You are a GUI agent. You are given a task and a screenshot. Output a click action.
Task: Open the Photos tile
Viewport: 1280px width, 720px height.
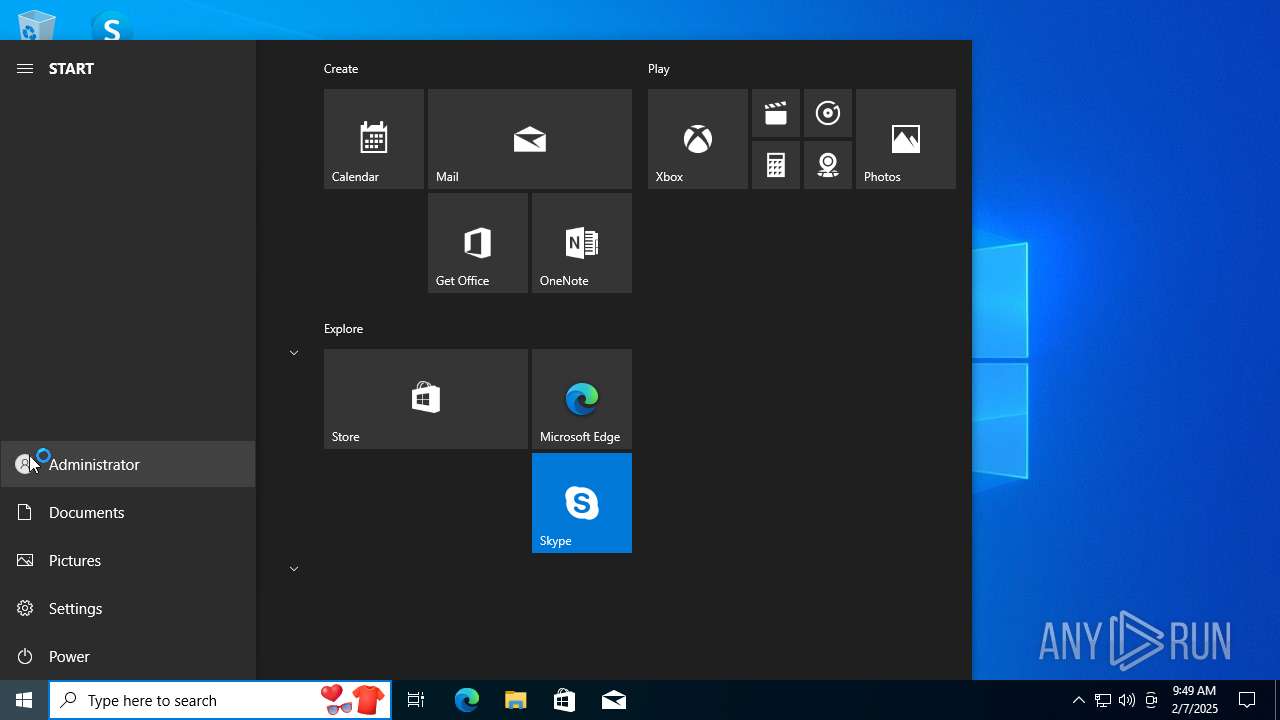point(906,139)
